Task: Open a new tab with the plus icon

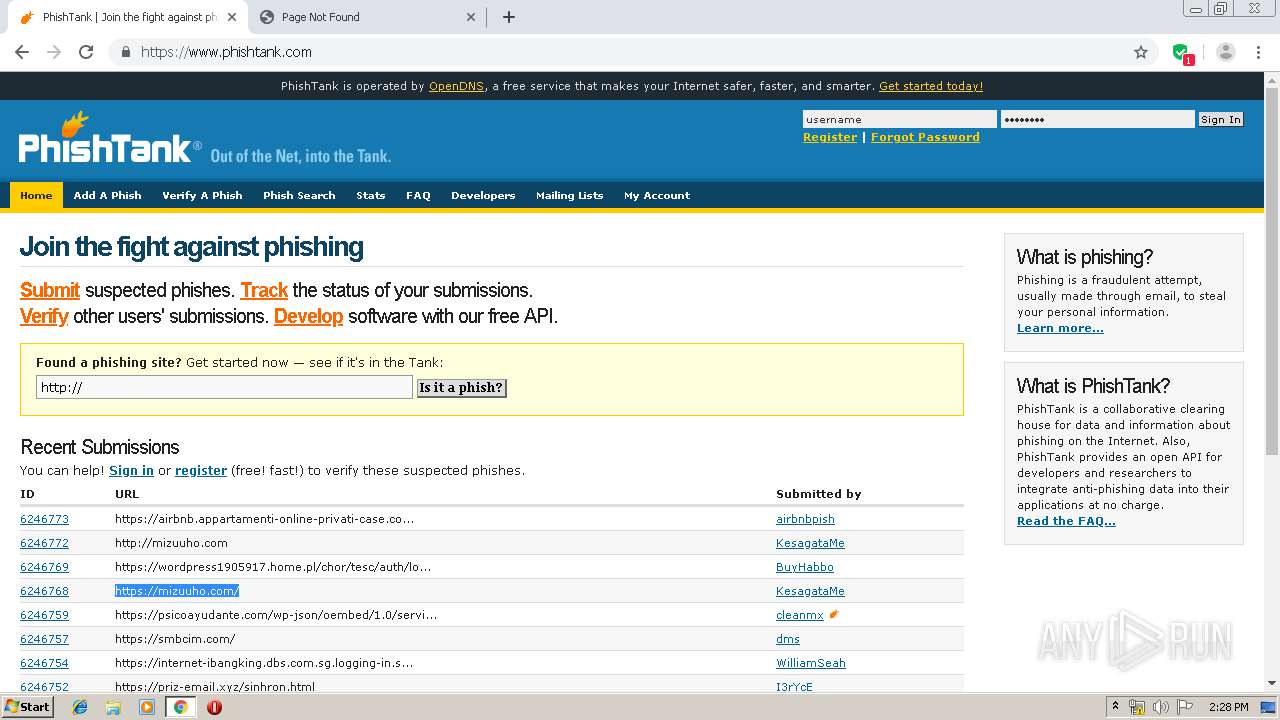Action: (x=508, y=17)
